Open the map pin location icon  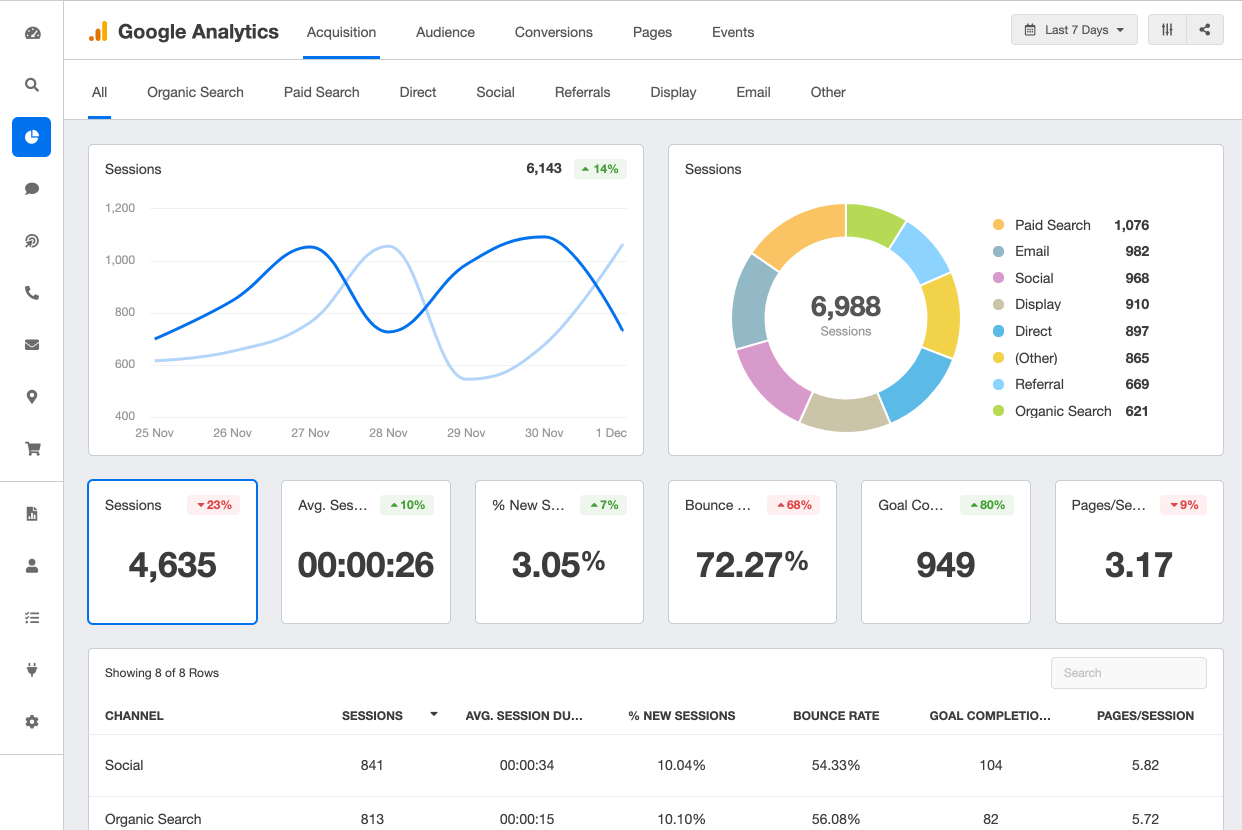(x=32, y=397)
